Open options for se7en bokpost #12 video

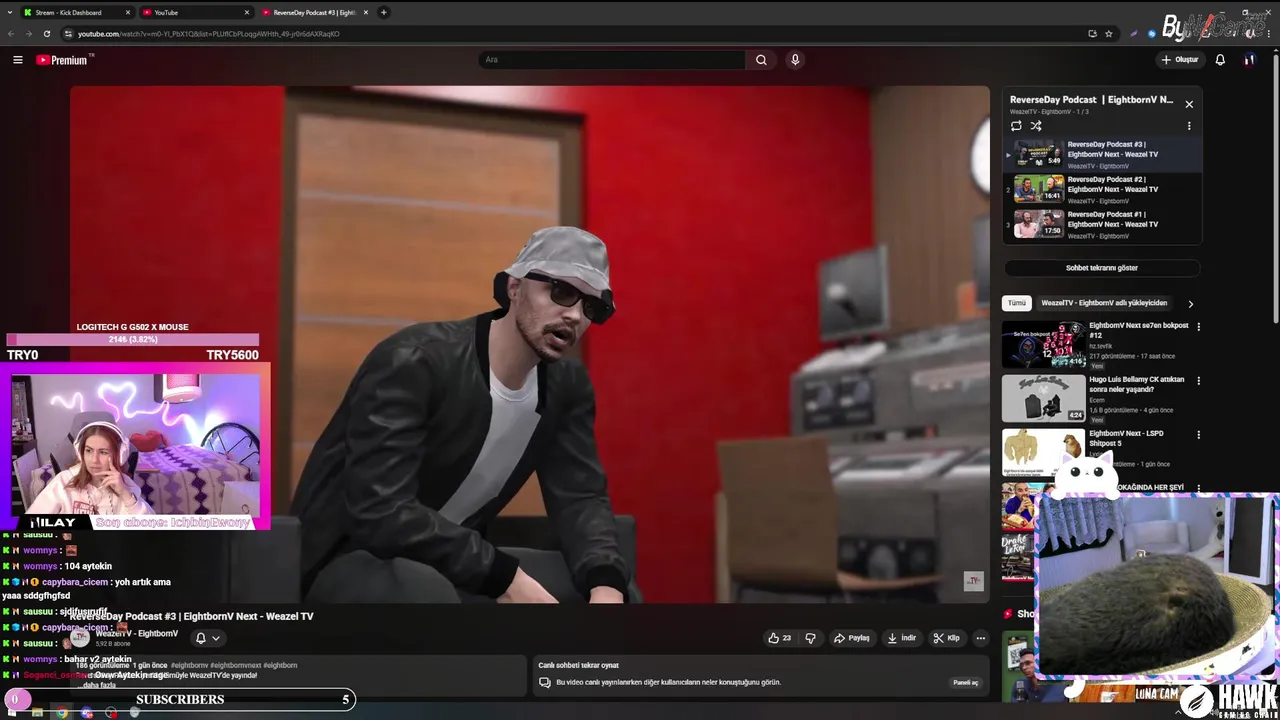(1199, 327)
